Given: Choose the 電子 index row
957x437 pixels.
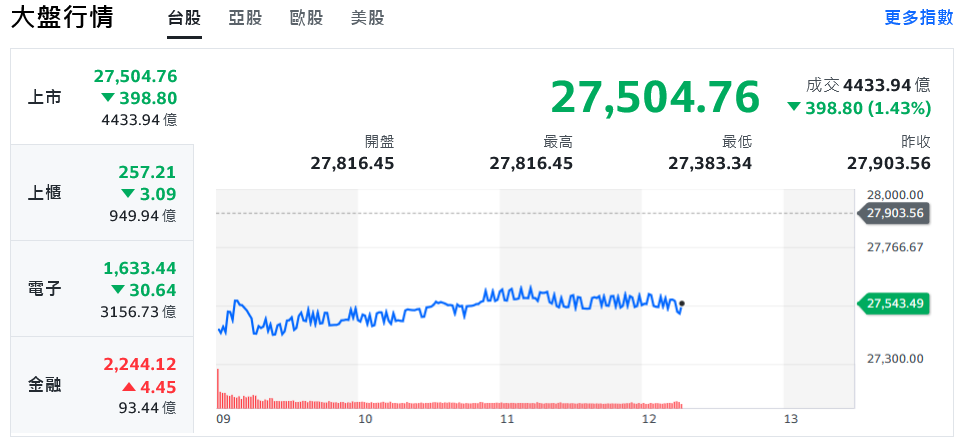Looking at the screenshot, I should click(102, 289).
